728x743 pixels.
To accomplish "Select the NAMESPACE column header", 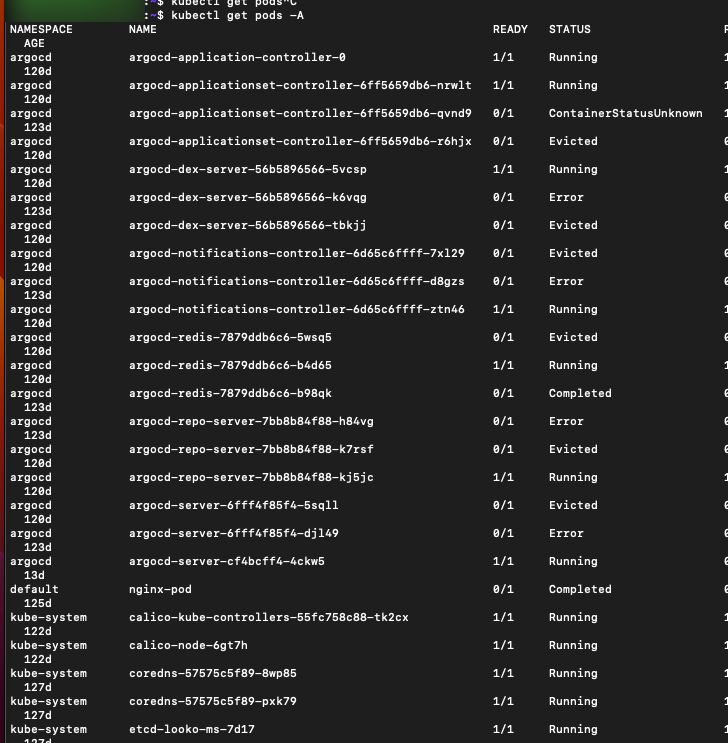I will [x=41, y=29].
